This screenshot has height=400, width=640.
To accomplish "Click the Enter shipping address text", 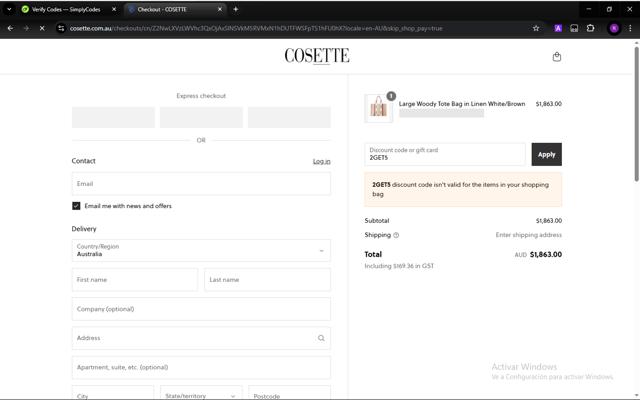I will [x=529, y=235].
